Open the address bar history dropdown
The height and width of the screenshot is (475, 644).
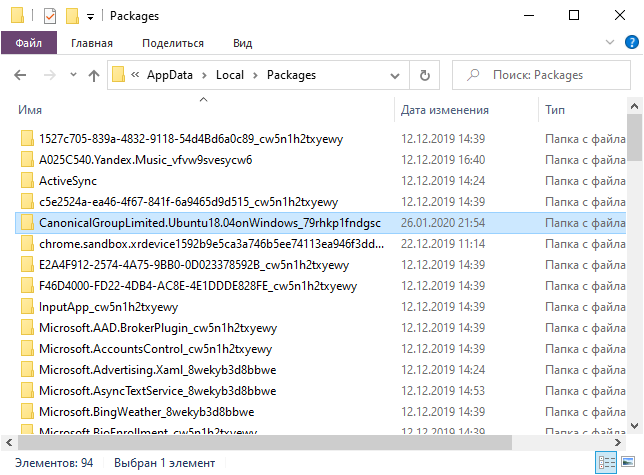(395, 76)
